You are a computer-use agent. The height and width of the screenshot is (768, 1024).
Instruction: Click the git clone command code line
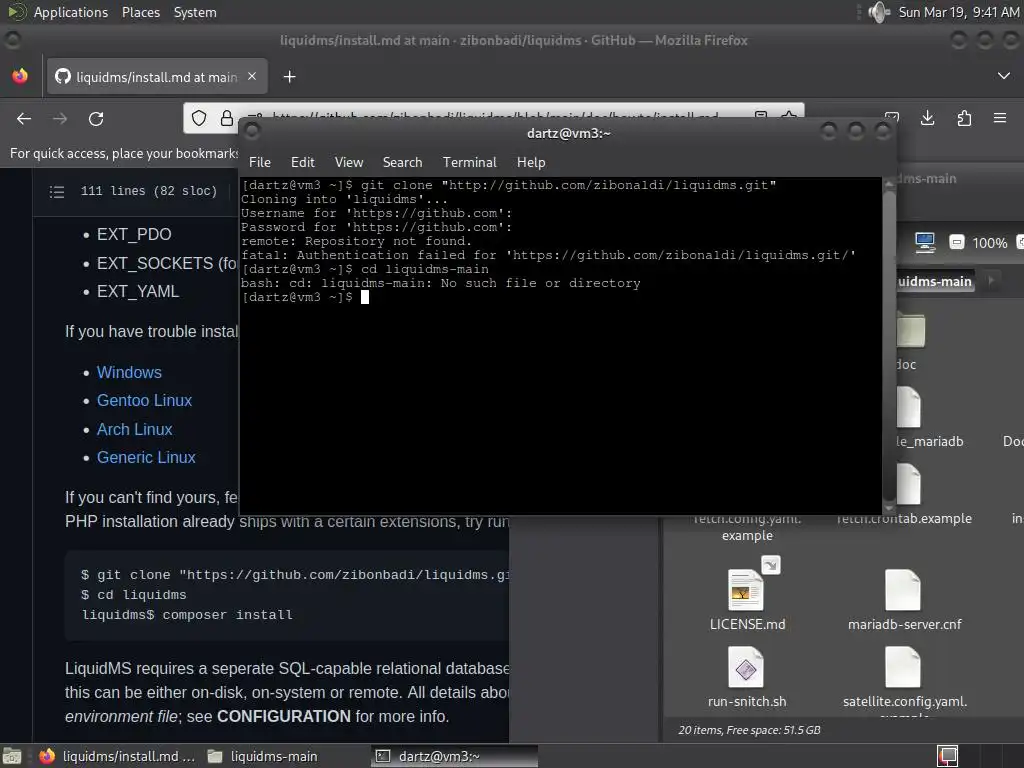(295, 575)
